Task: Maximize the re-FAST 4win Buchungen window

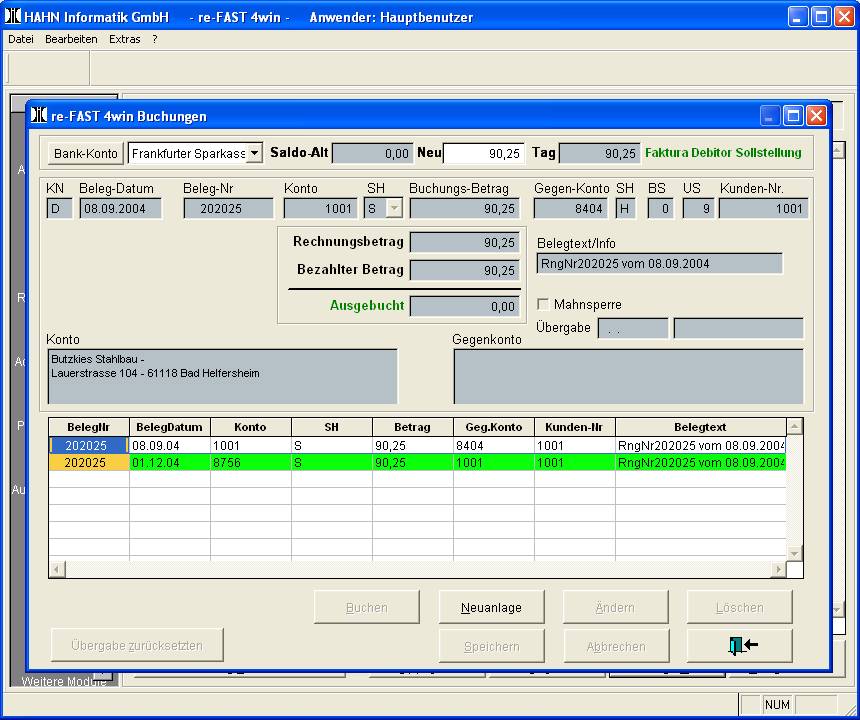Action: 793,116
